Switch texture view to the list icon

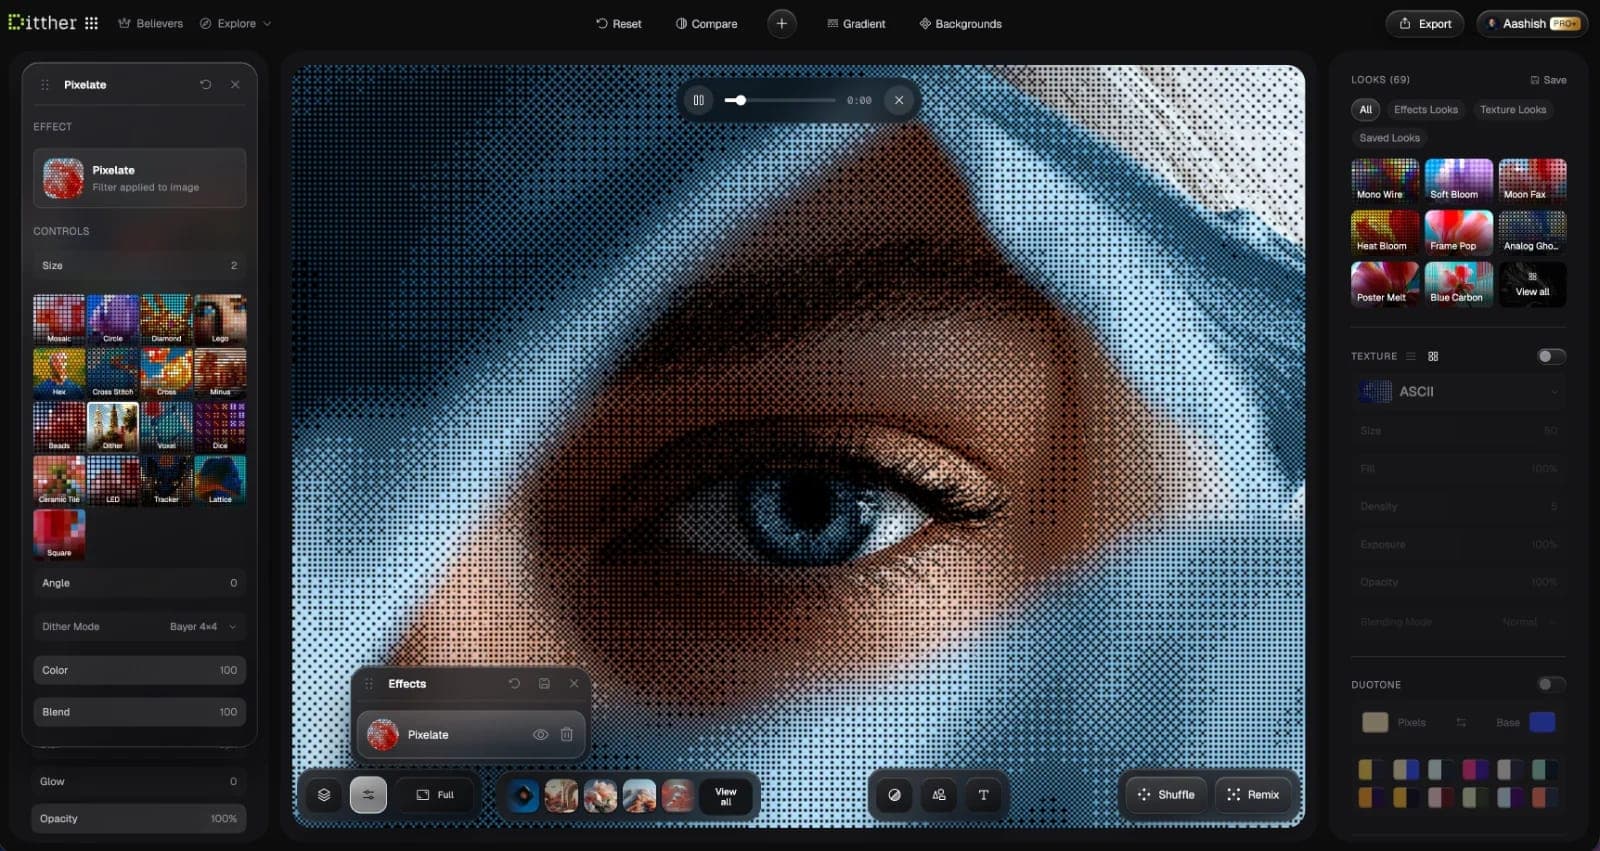[1411, 356]
